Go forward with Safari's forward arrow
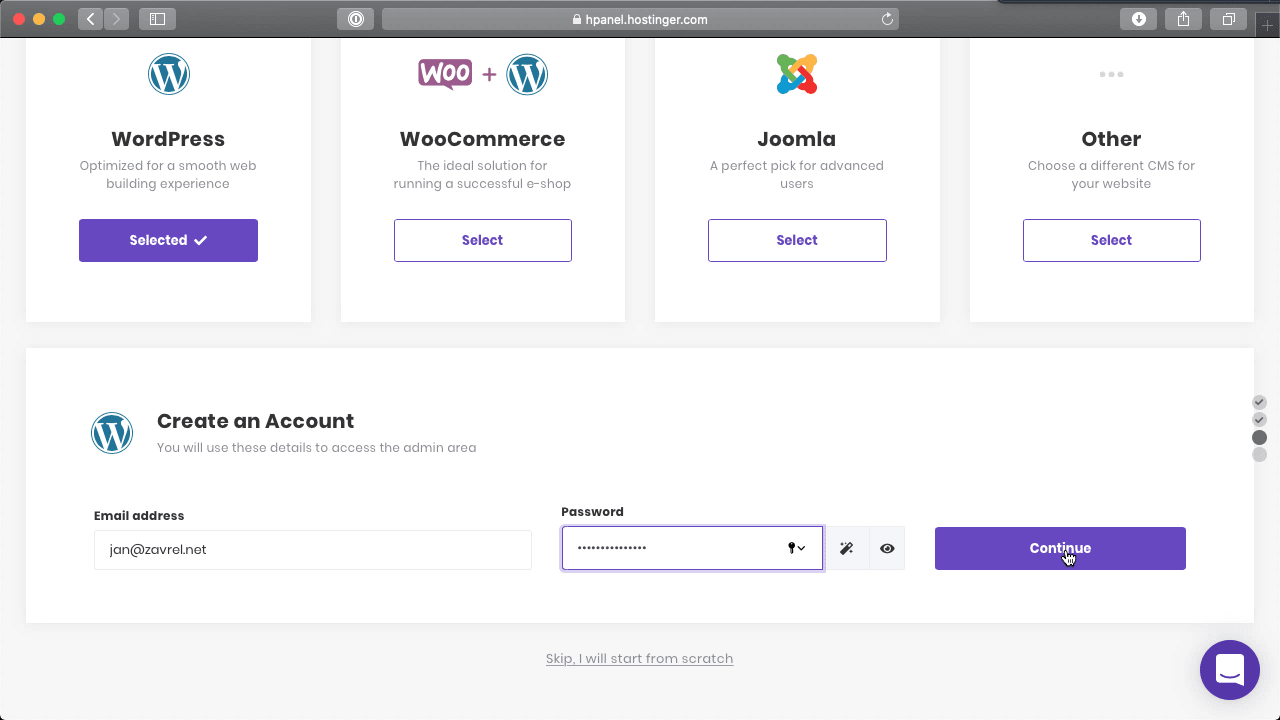Screen dimensions: 1280x720 (116, 18)
